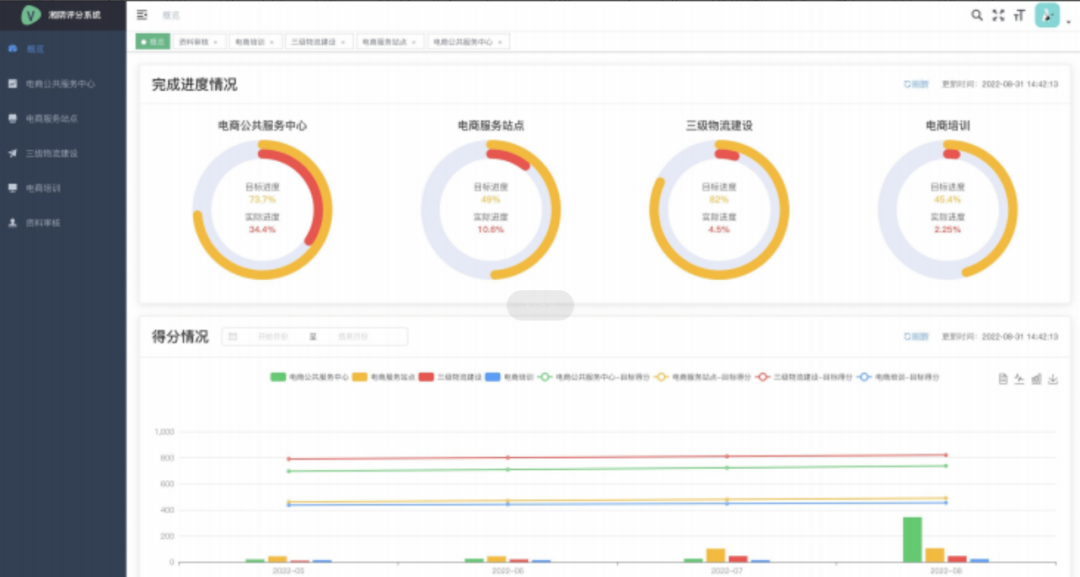This screenshot has width=1080, height=577.
Task: Switch to the 电商培训 tab
Action: [250, 42]
